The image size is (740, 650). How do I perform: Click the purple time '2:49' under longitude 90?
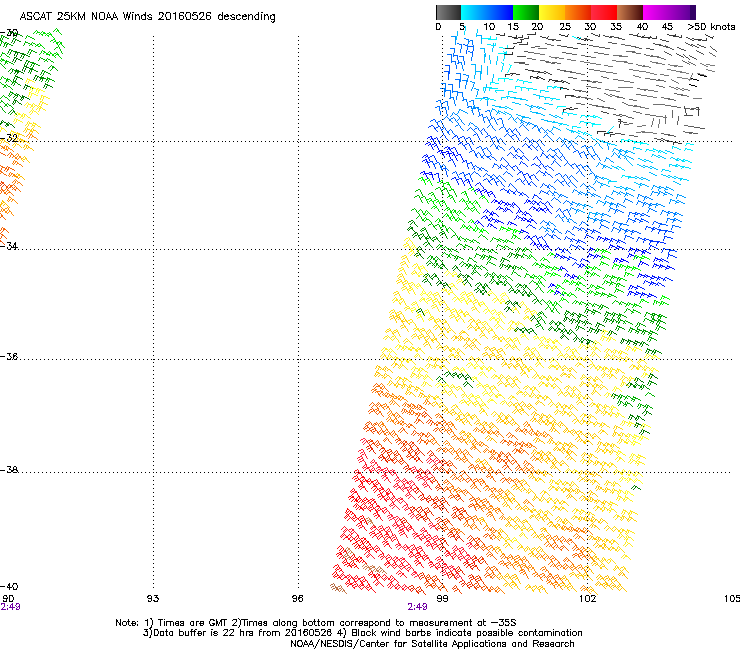point(10,607)
